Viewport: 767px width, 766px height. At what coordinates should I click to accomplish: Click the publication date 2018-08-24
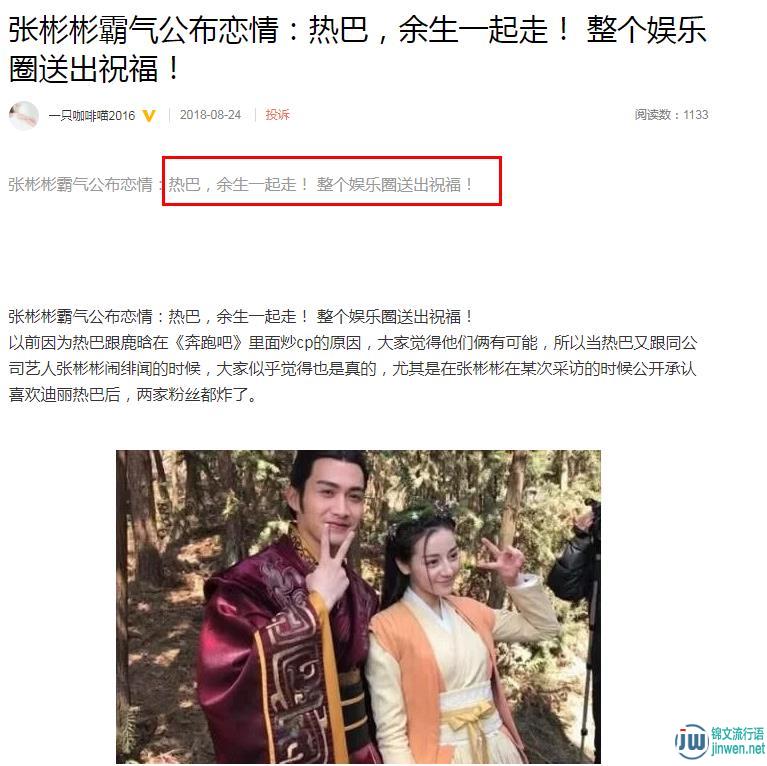coord(210,114)
